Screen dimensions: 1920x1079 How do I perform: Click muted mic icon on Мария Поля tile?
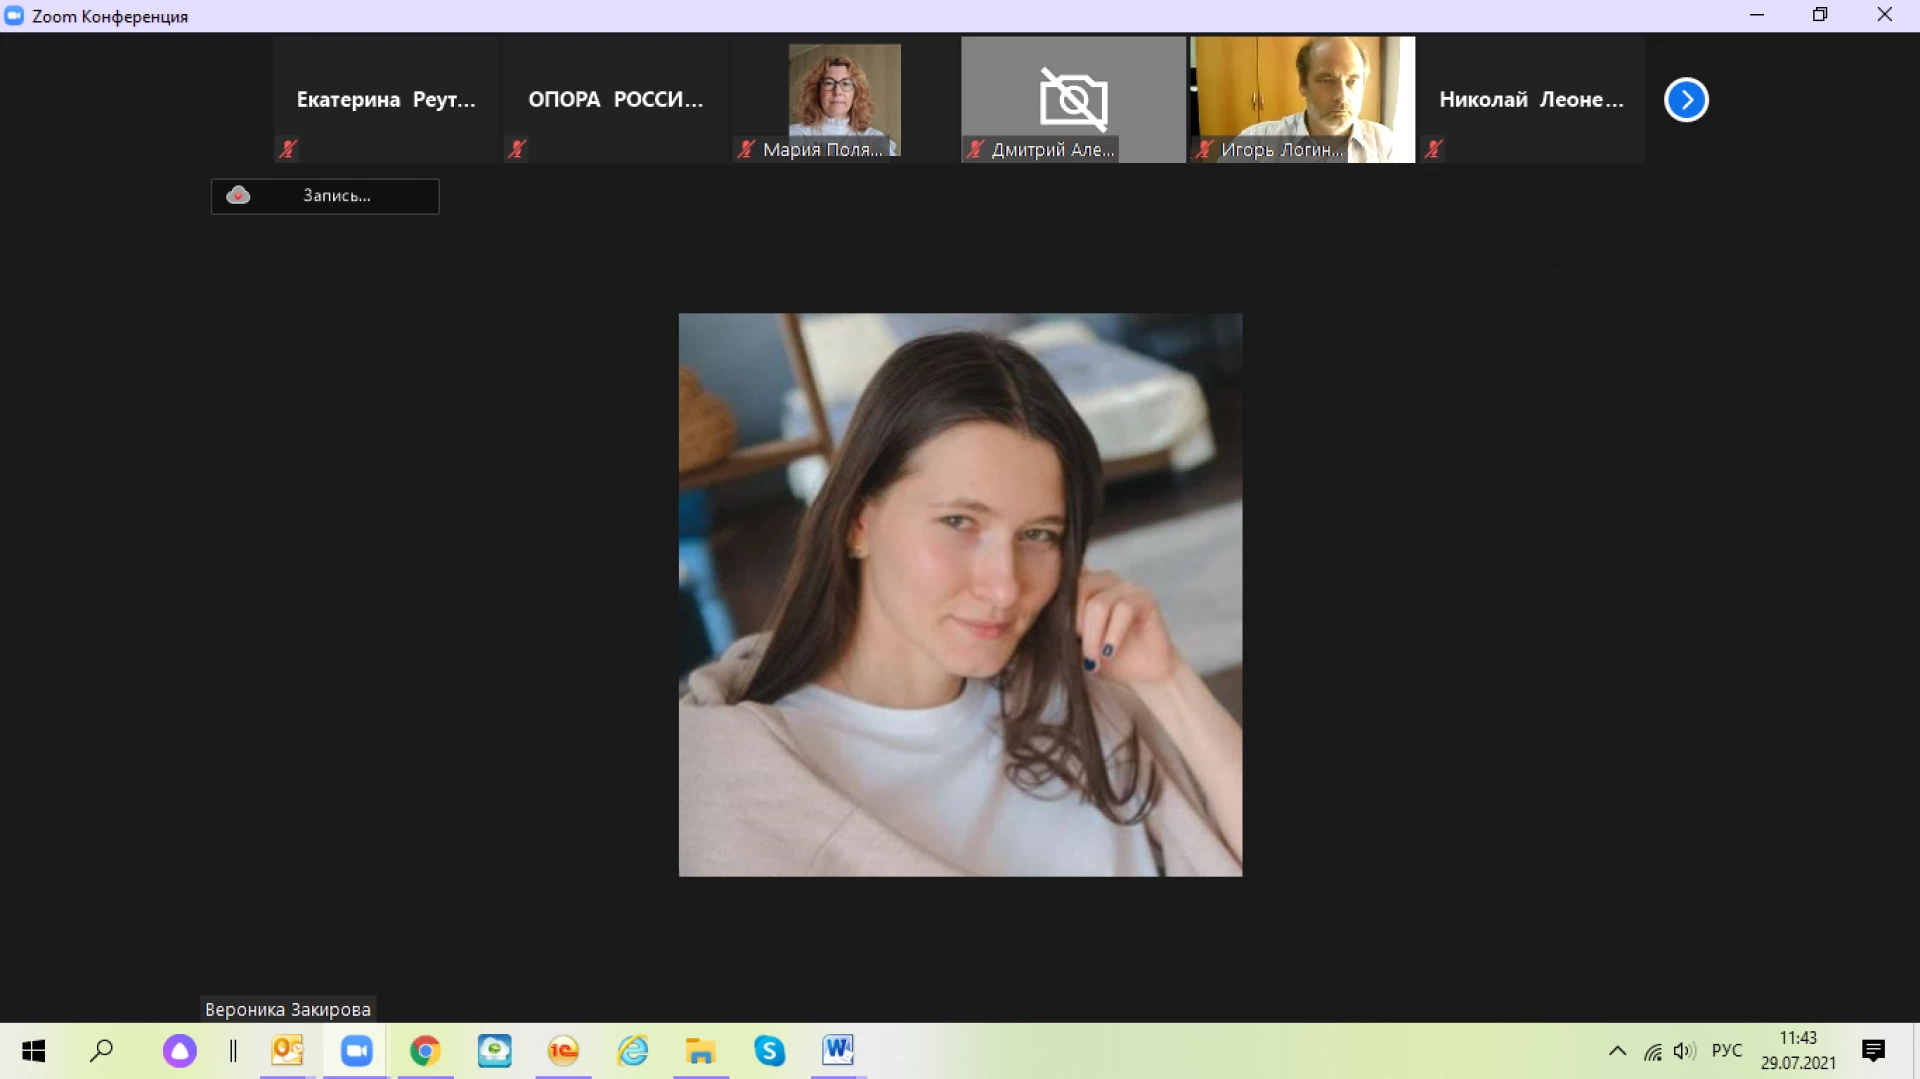[x=746, y=149]
